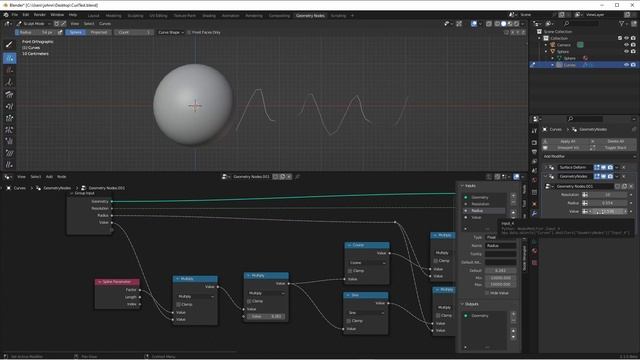The image size is (640, 360).
Task: Toggle Clamp on the Cosine node
Action: pyautogui.click(x=350, y=271)
